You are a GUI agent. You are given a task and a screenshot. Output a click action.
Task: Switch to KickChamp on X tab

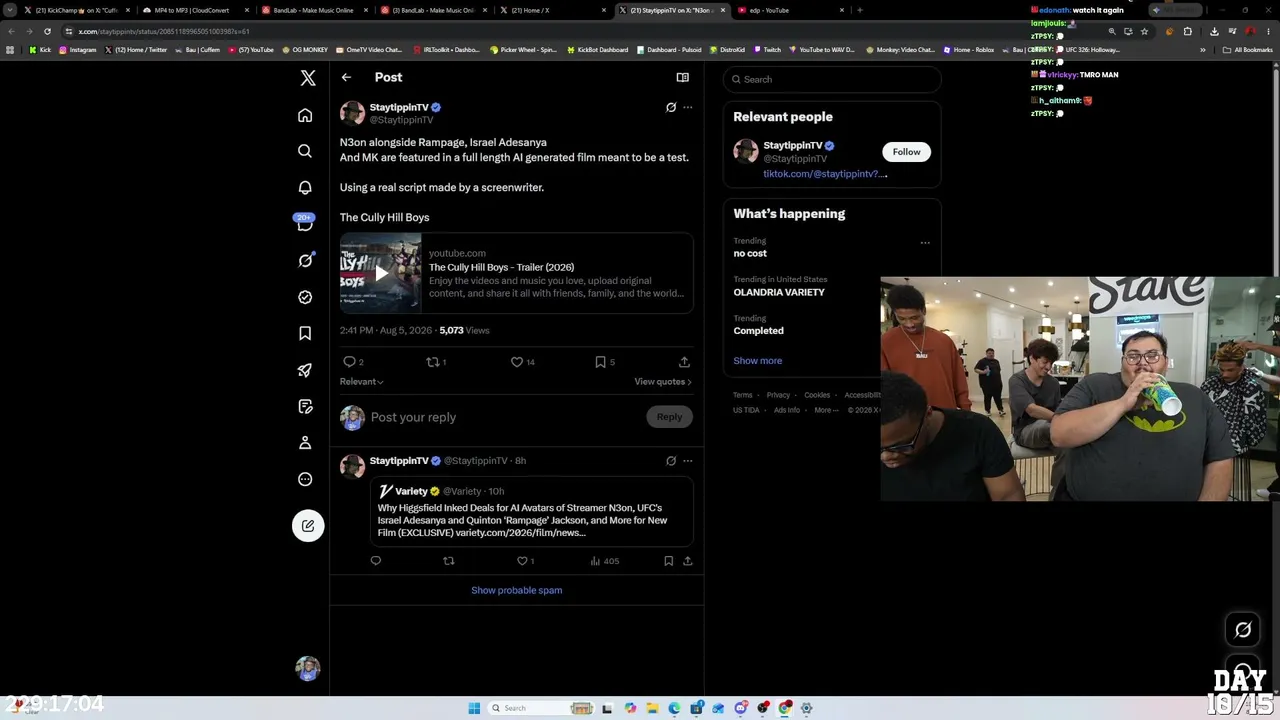77,10
